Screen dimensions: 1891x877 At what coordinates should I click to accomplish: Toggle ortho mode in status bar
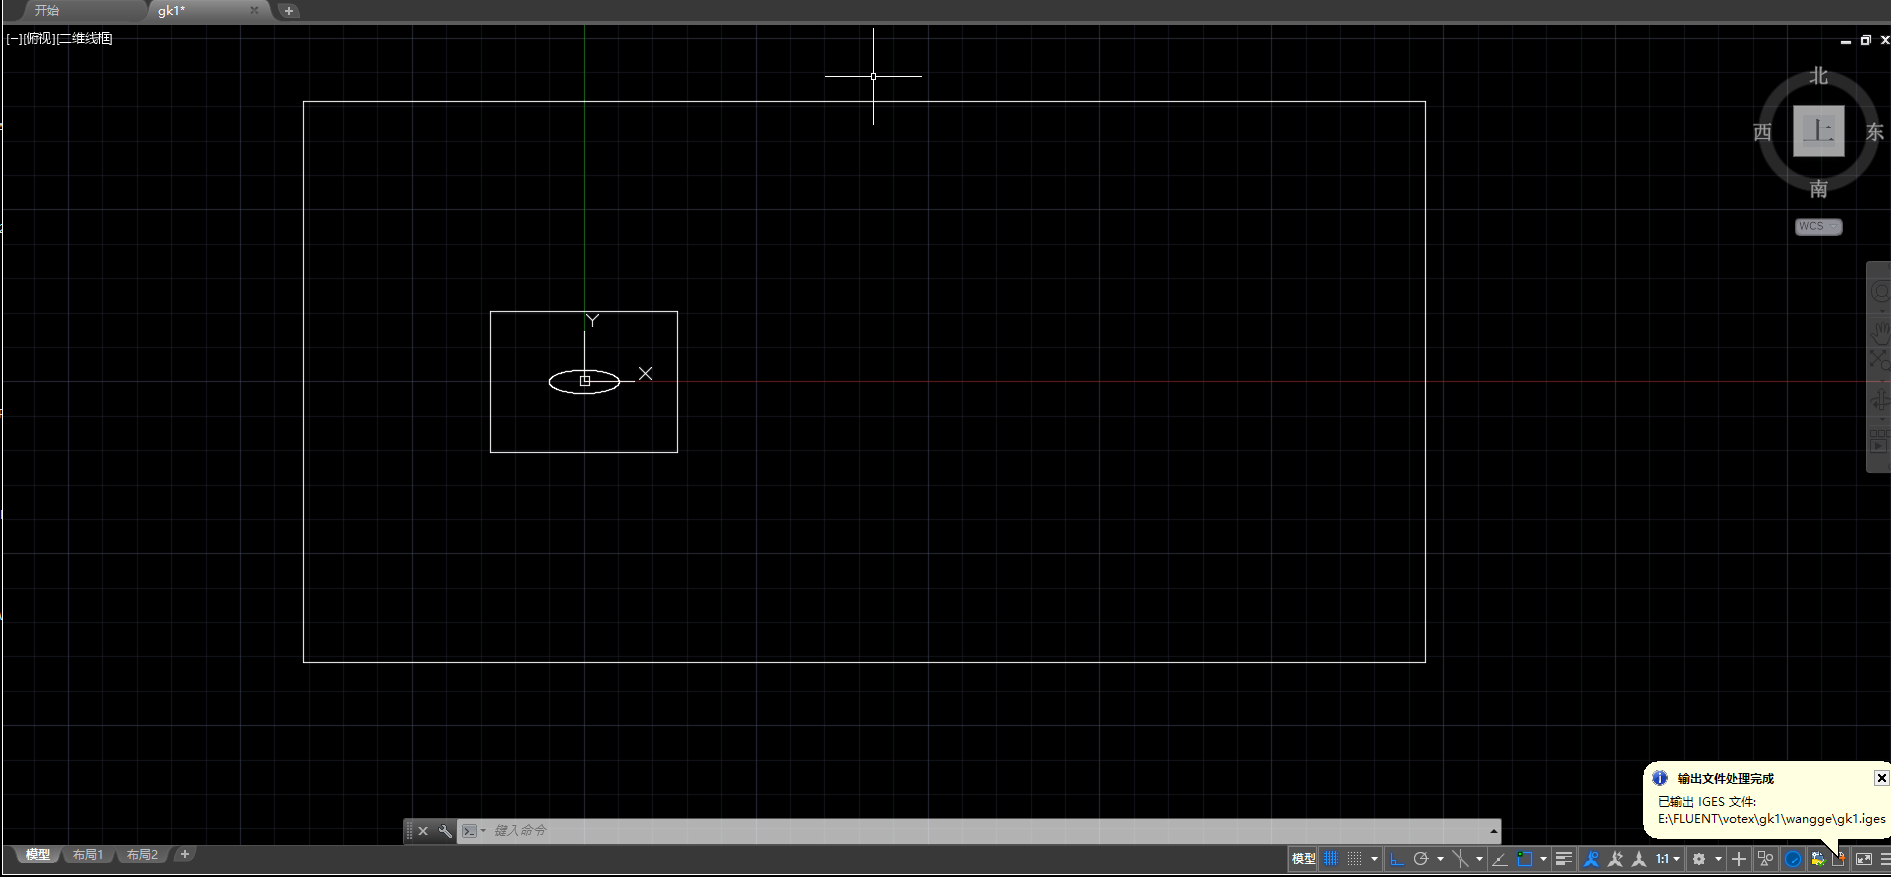point(1397,859)
